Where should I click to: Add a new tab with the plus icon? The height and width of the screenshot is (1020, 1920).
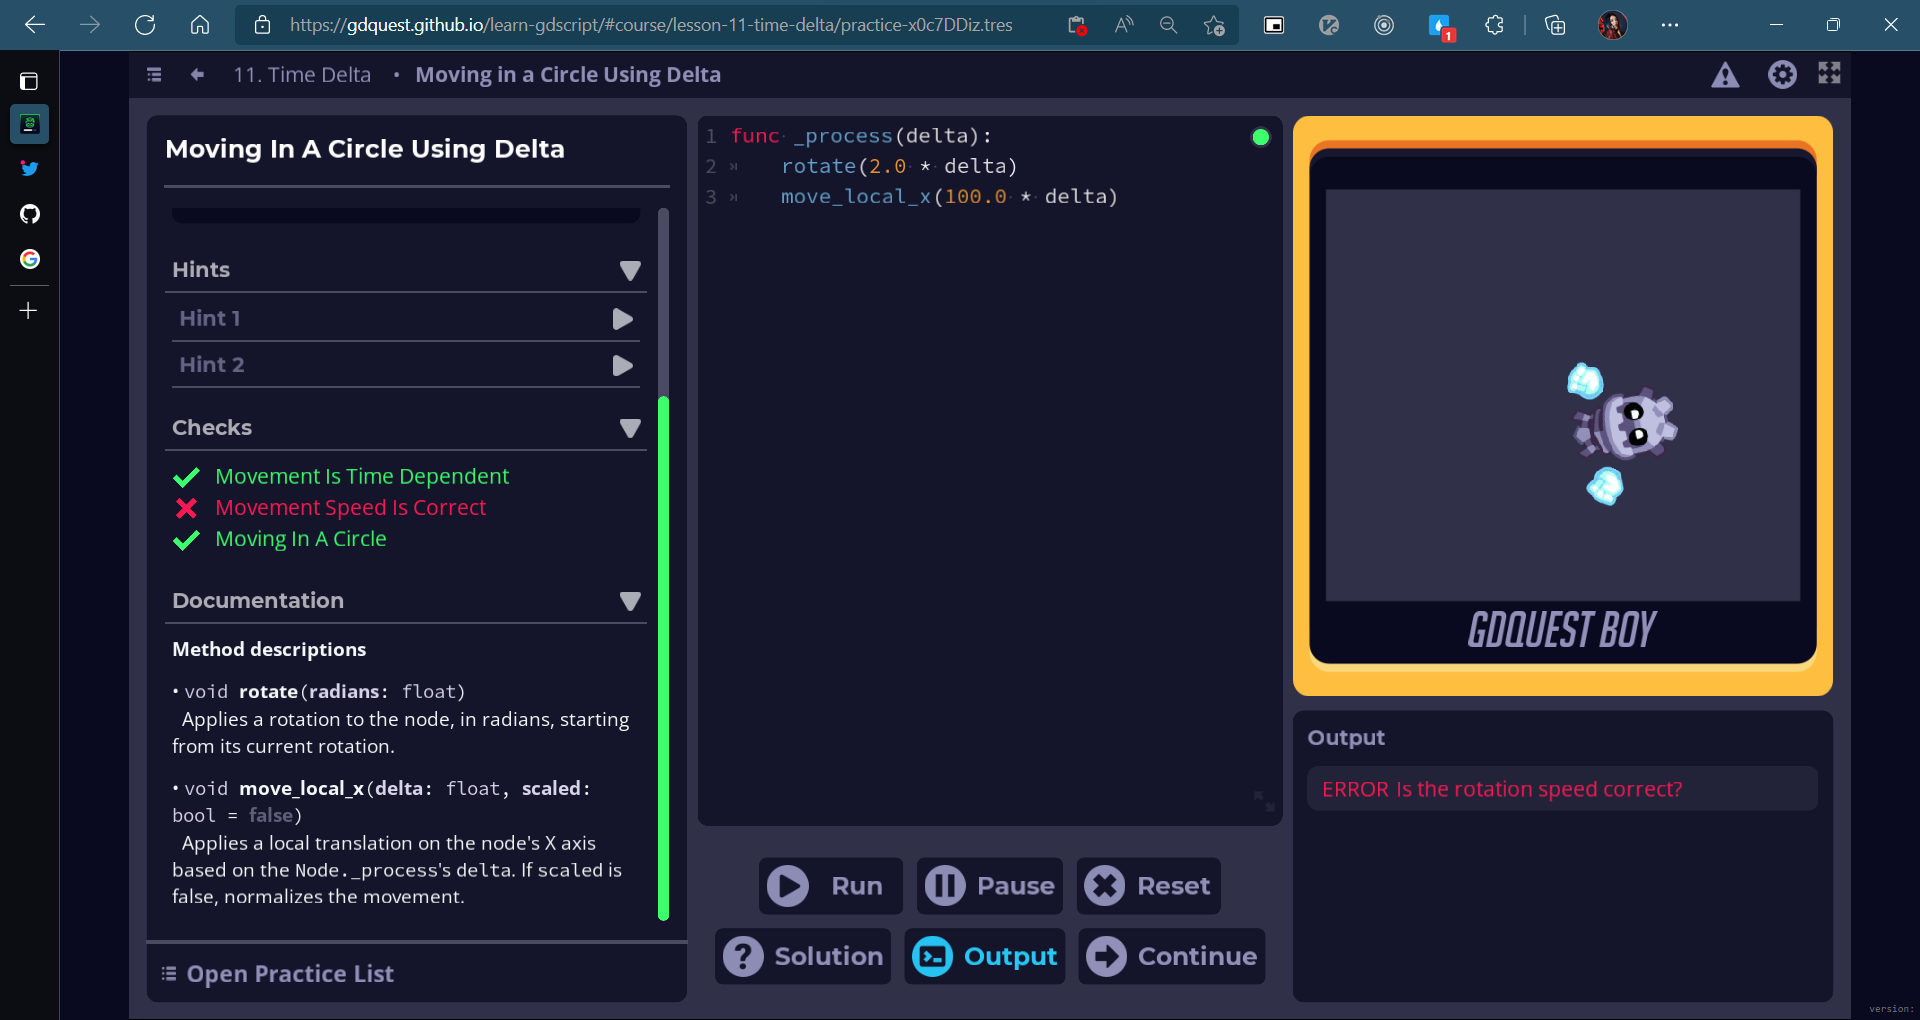[x=29, y=310]
